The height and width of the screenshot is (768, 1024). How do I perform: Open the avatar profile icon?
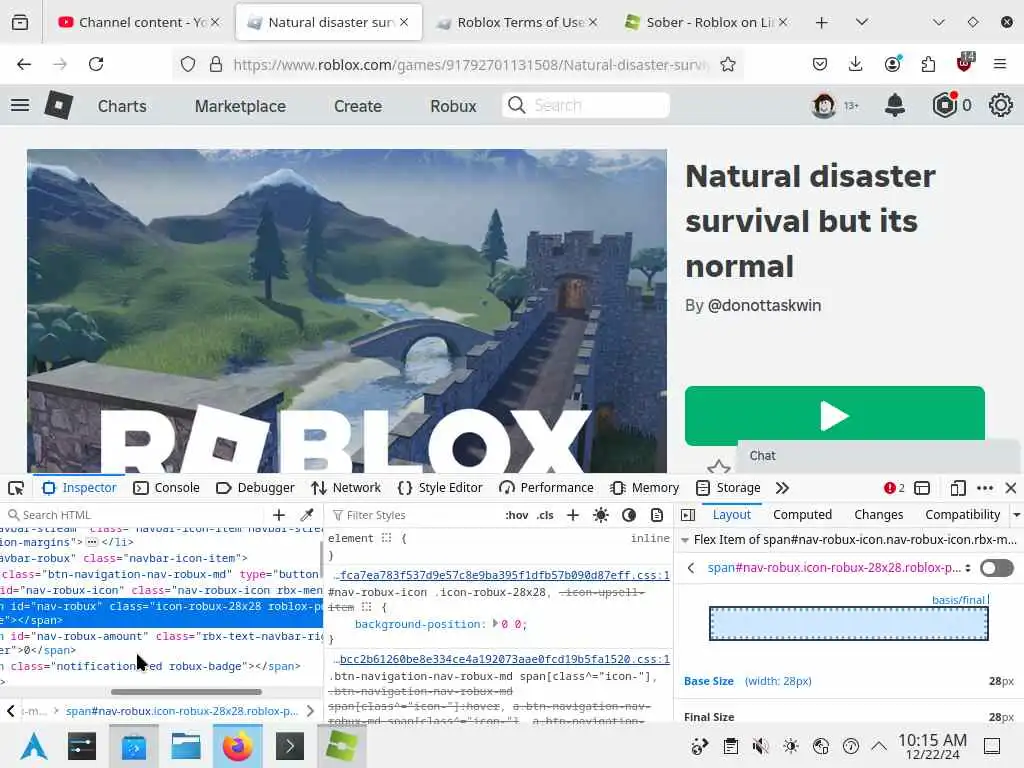click(x=824, y=105)
